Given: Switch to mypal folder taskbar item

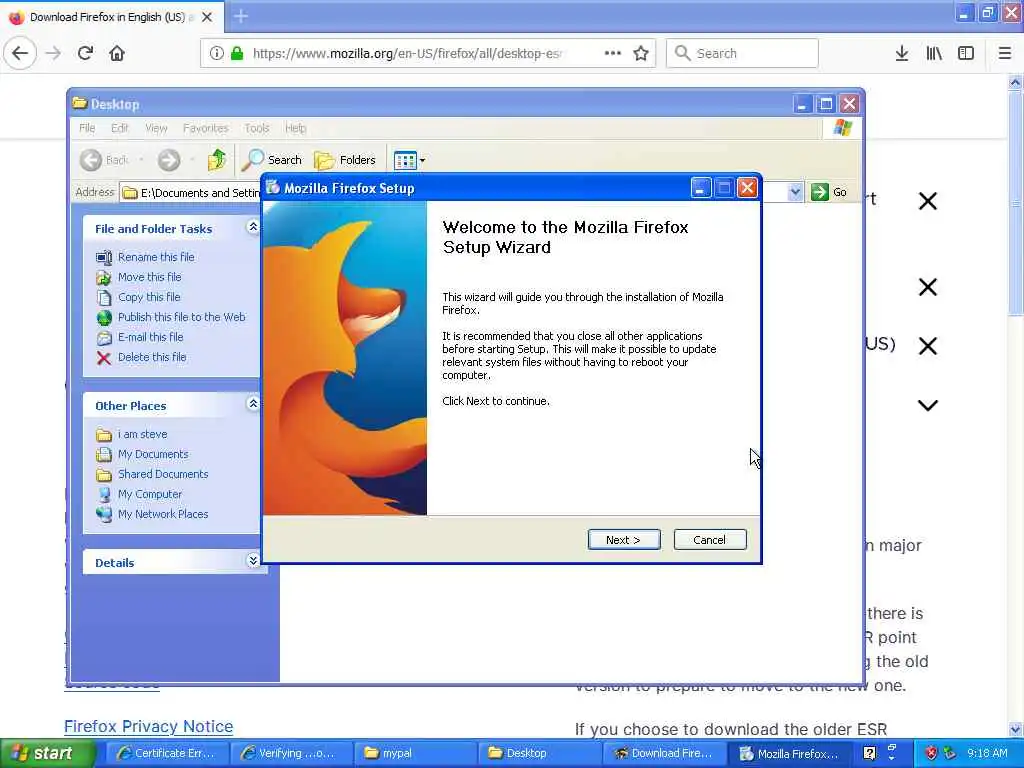Looking at the screenshot, I should point(415,753).
